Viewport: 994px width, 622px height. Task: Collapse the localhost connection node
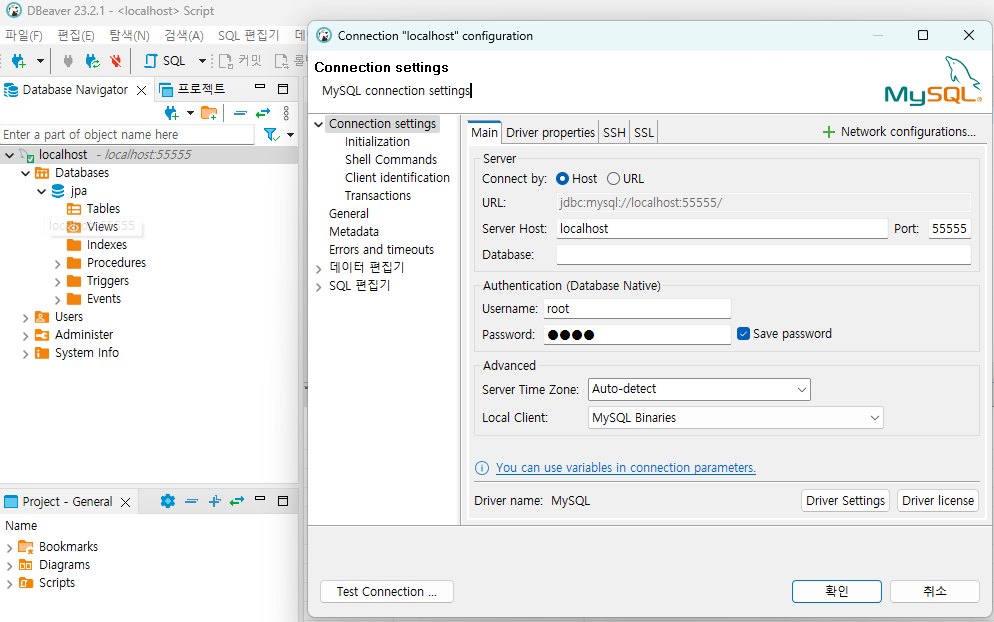(10, 155)
